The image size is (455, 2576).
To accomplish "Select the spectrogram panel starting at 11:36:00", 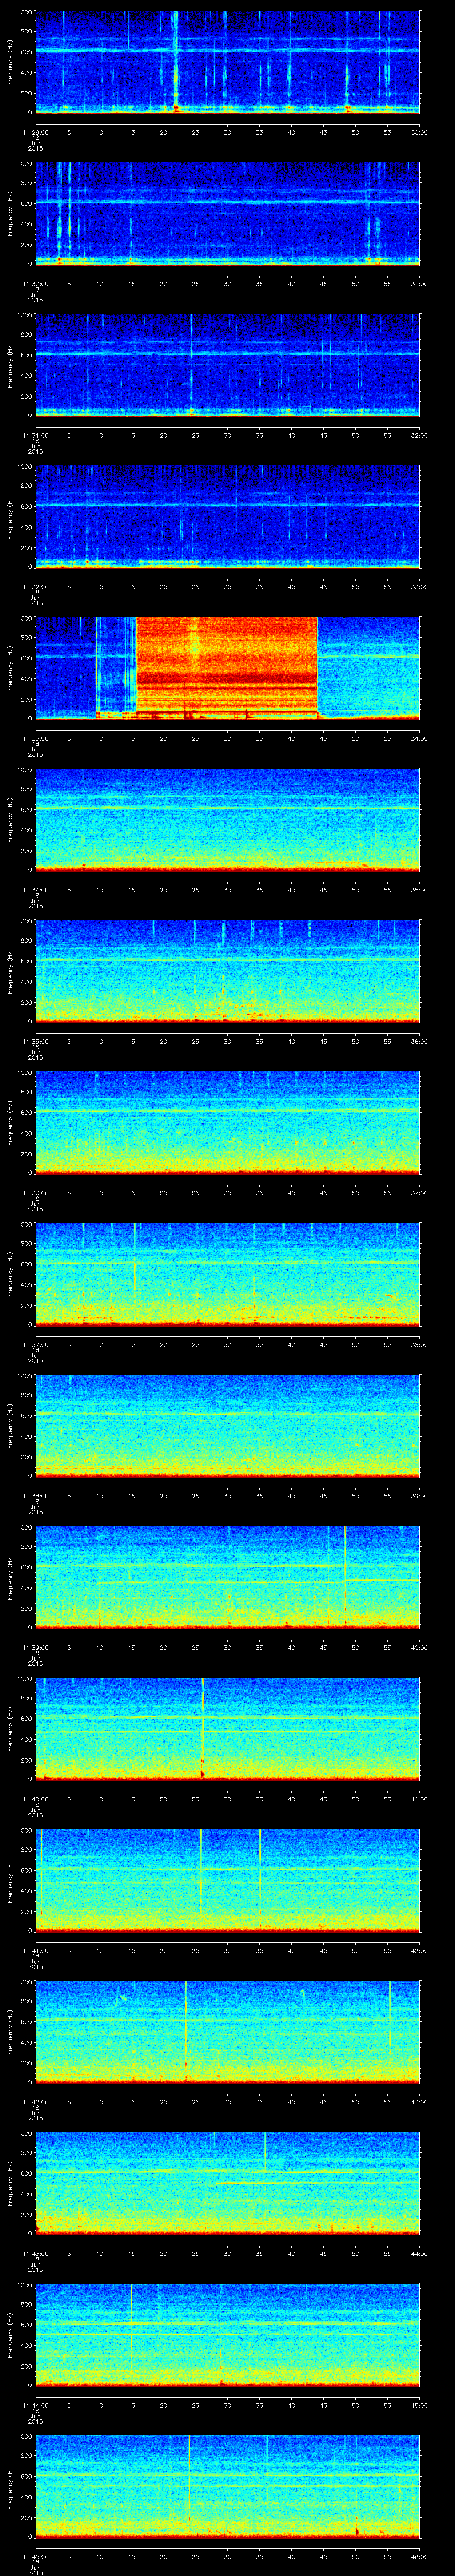I will [228, 1123].
